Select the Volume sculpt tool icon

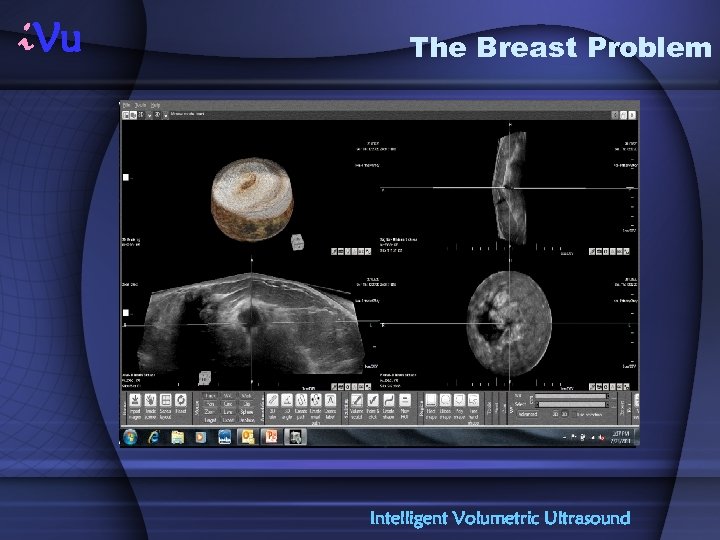click(x=357, y=400)
